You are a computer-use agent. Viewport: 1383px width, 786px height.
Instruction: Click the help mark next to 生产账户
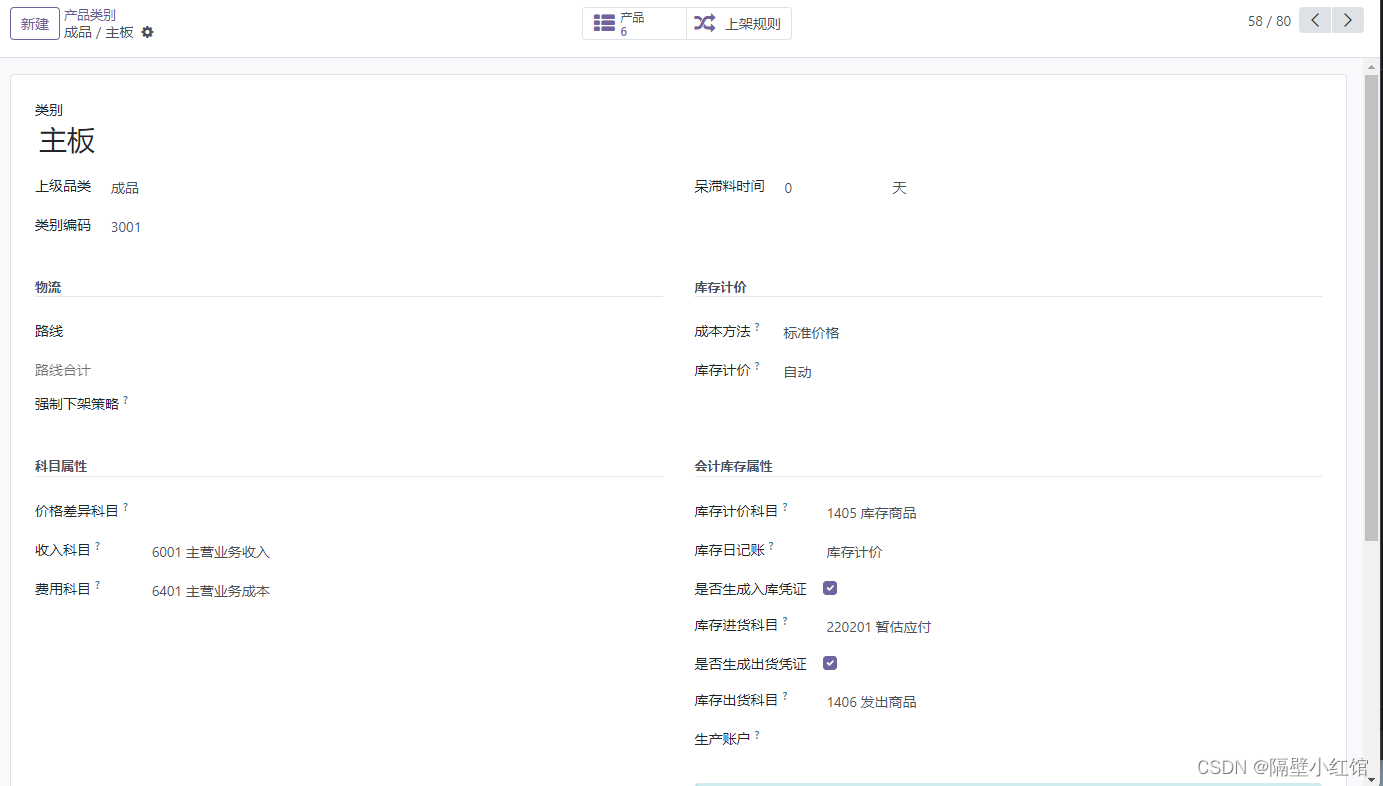(757, 735)
